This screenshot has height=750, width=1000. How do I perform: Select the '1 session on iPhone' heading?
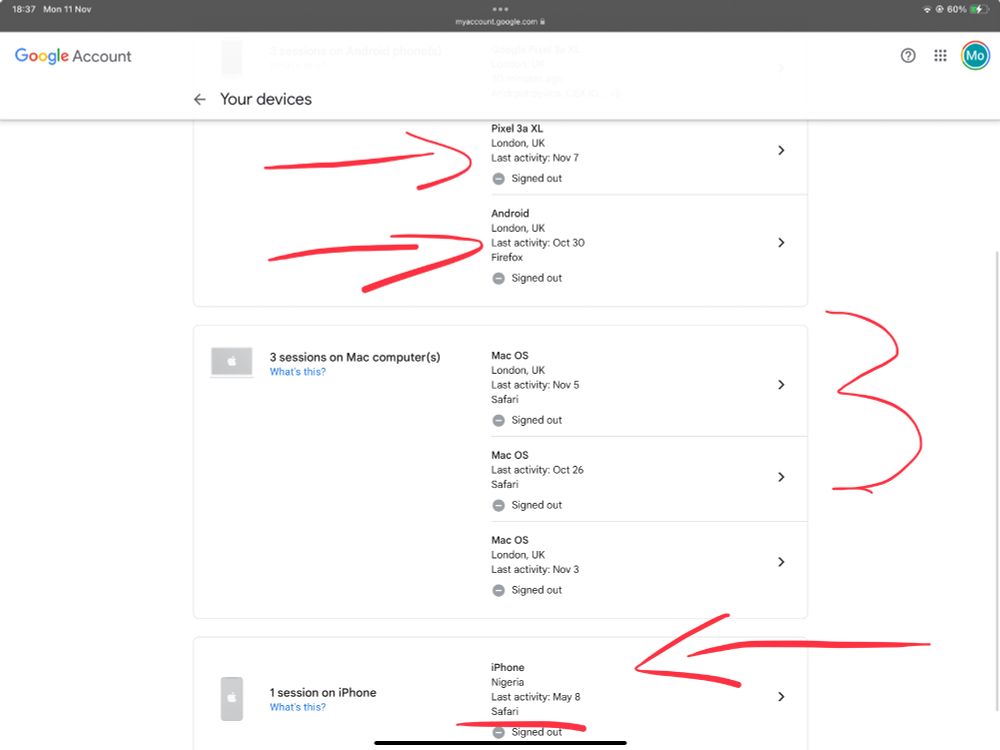323,693
